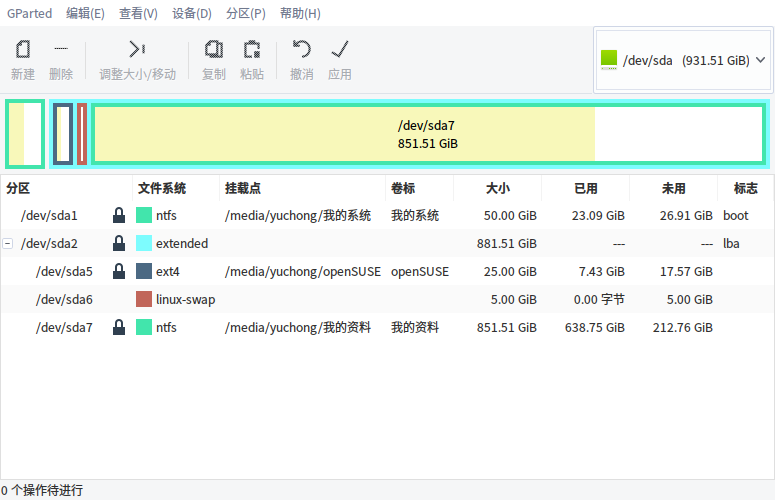775x500 pixels.
Task: Click the linux-swap filesystem text
Action: click(x=185, y=300)
